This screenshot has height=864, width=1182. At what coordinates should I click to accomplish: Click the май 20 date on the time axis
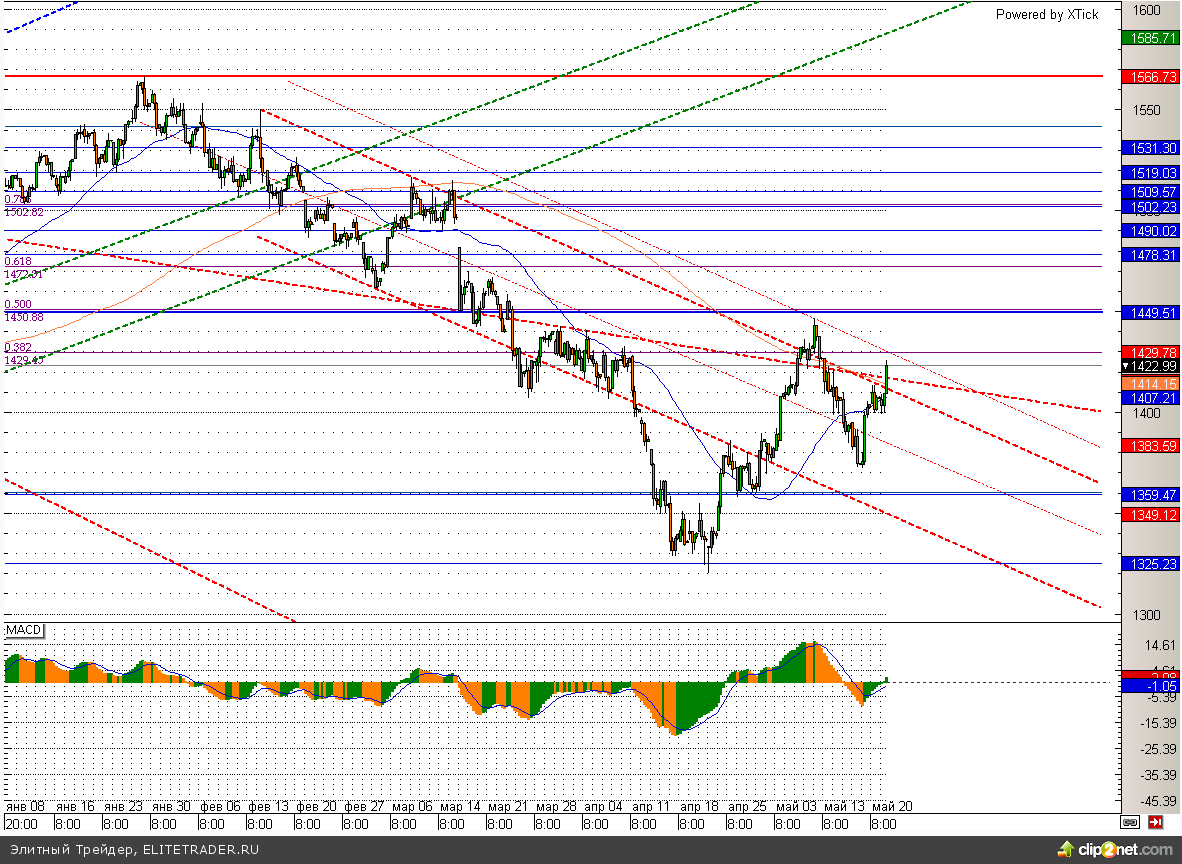coord(892,806)
